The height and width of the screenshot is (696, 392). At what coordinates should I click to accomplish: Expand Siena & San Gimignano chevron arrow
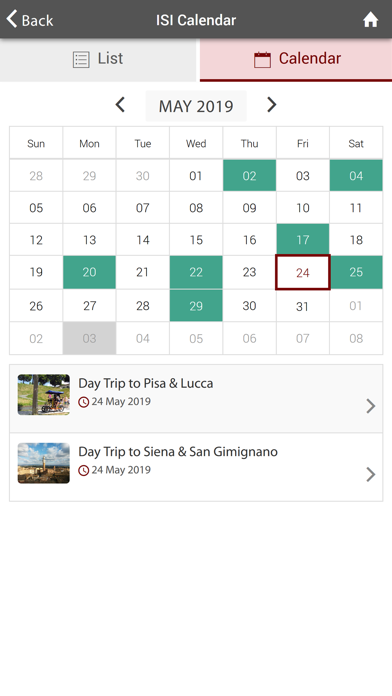(x=371, y=475)
